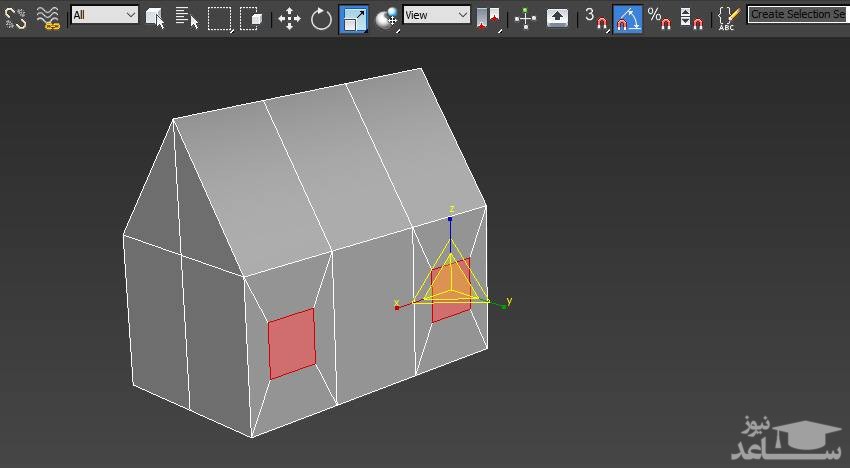Expand the Rectangular Selection Region flyout

[x=220, y=18]
